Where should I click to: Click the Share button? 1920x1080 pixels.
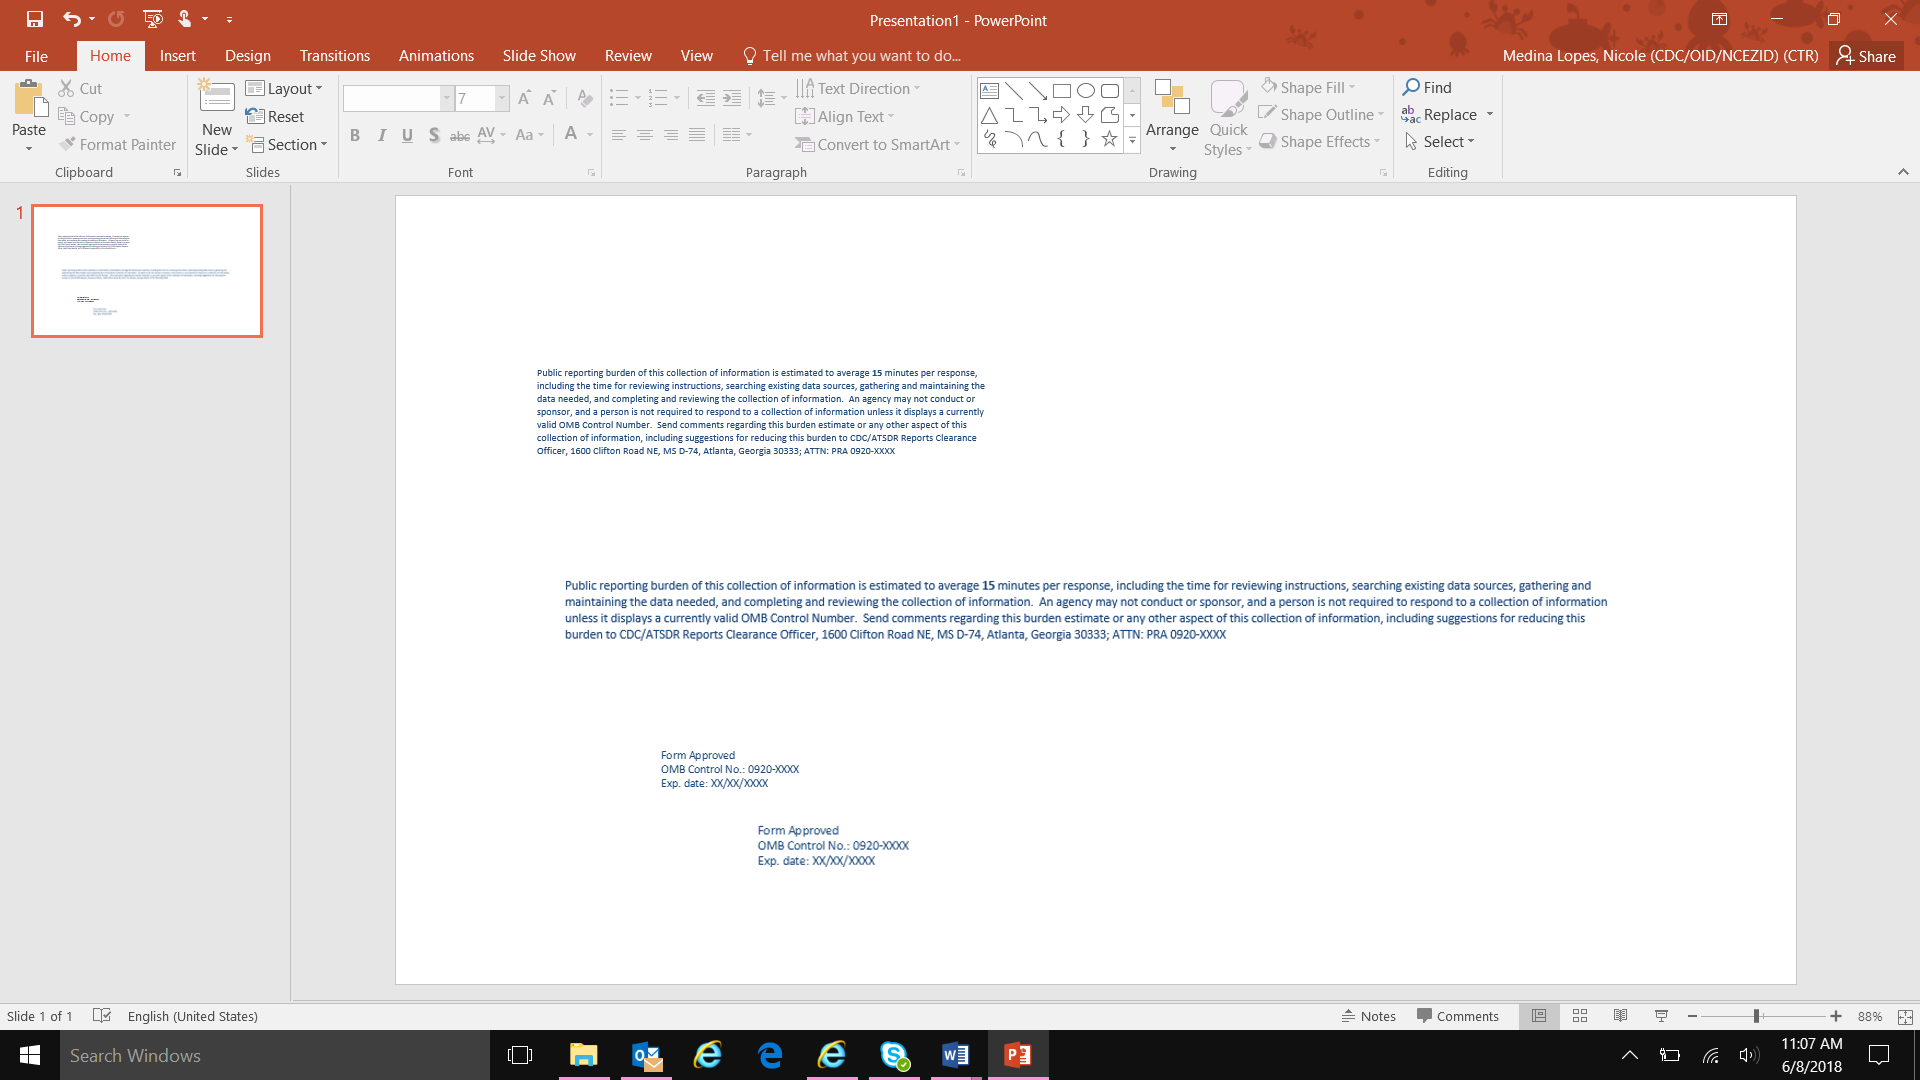coord(1866,56)
